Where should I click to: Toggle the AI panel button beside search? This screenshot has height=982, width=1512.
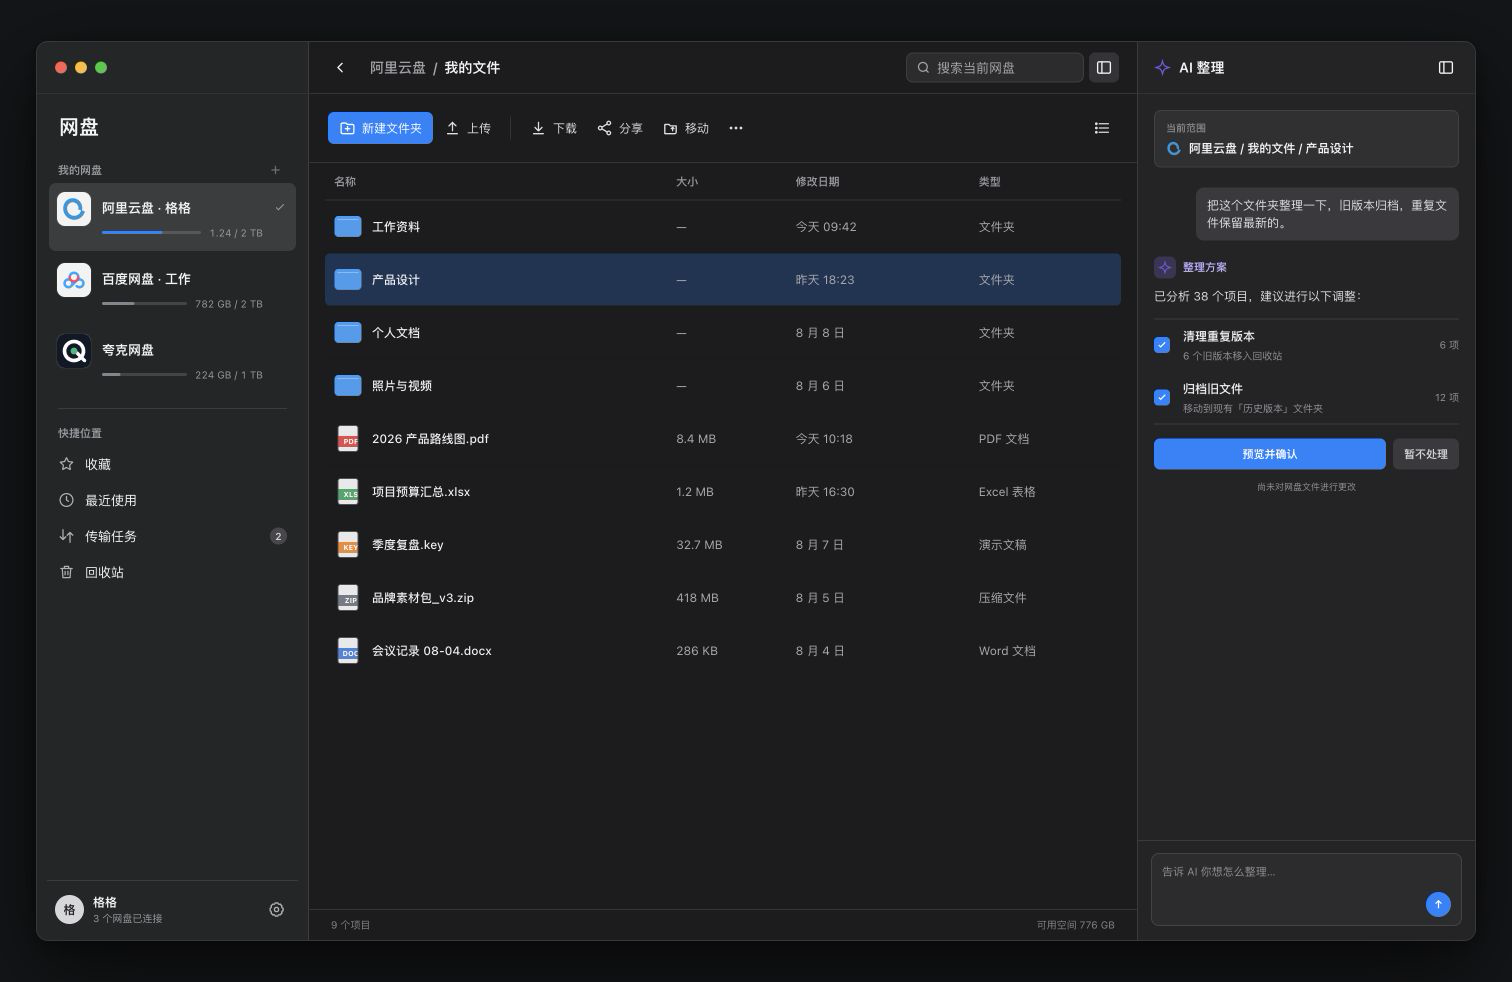[x=1104, y=68]
